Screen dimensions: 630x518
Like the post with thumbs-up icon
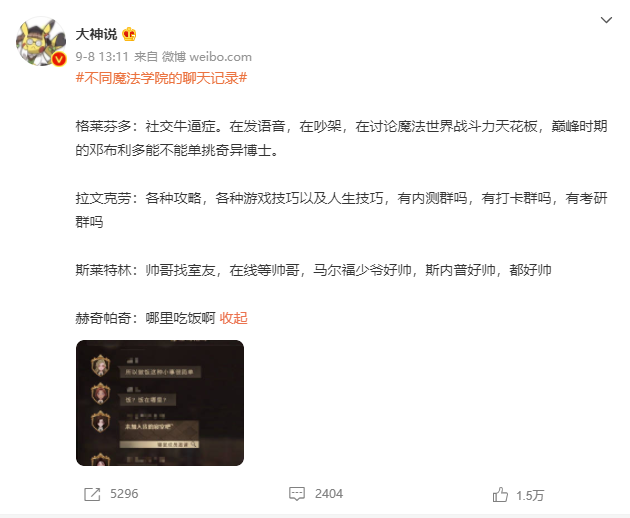point(500,495)
